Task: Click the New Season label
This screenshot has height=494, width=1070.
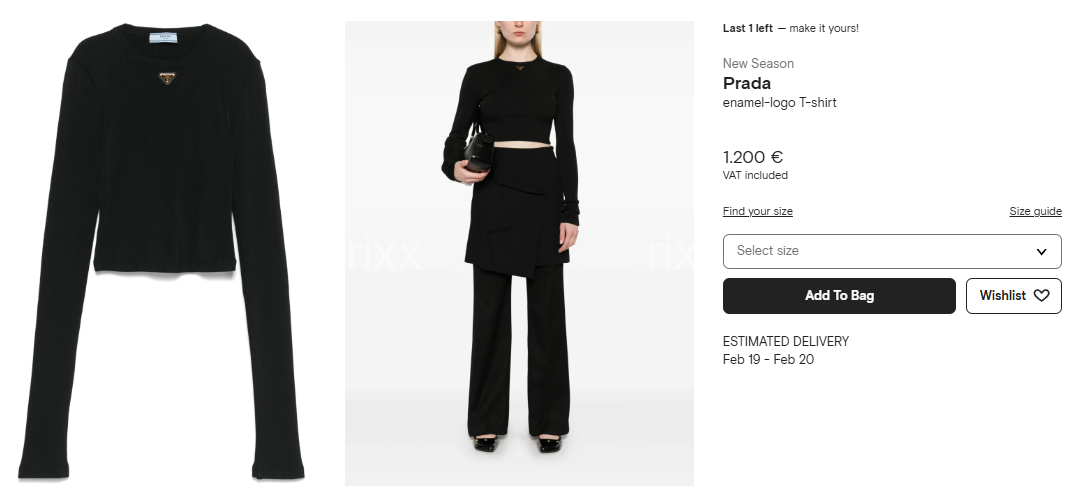Action: (x=758, y=63)
